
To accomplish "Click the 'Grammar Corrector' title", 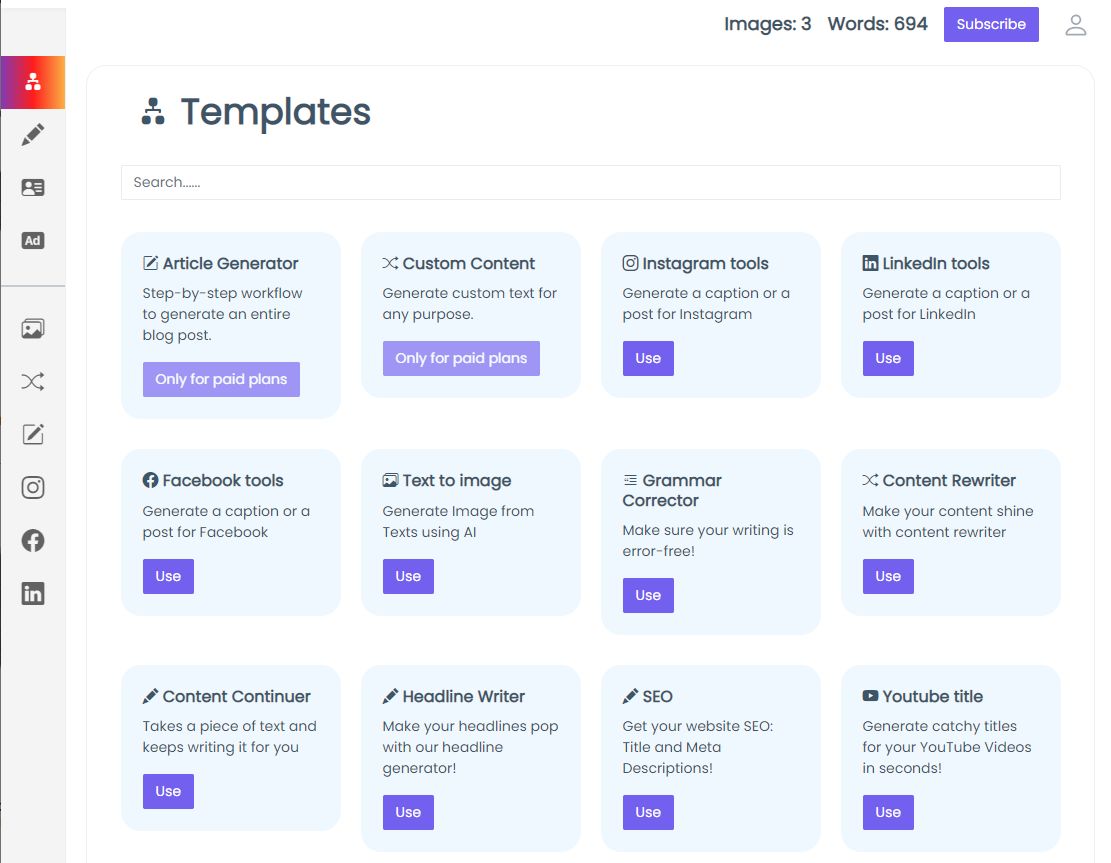I will (x=672, y=490).
